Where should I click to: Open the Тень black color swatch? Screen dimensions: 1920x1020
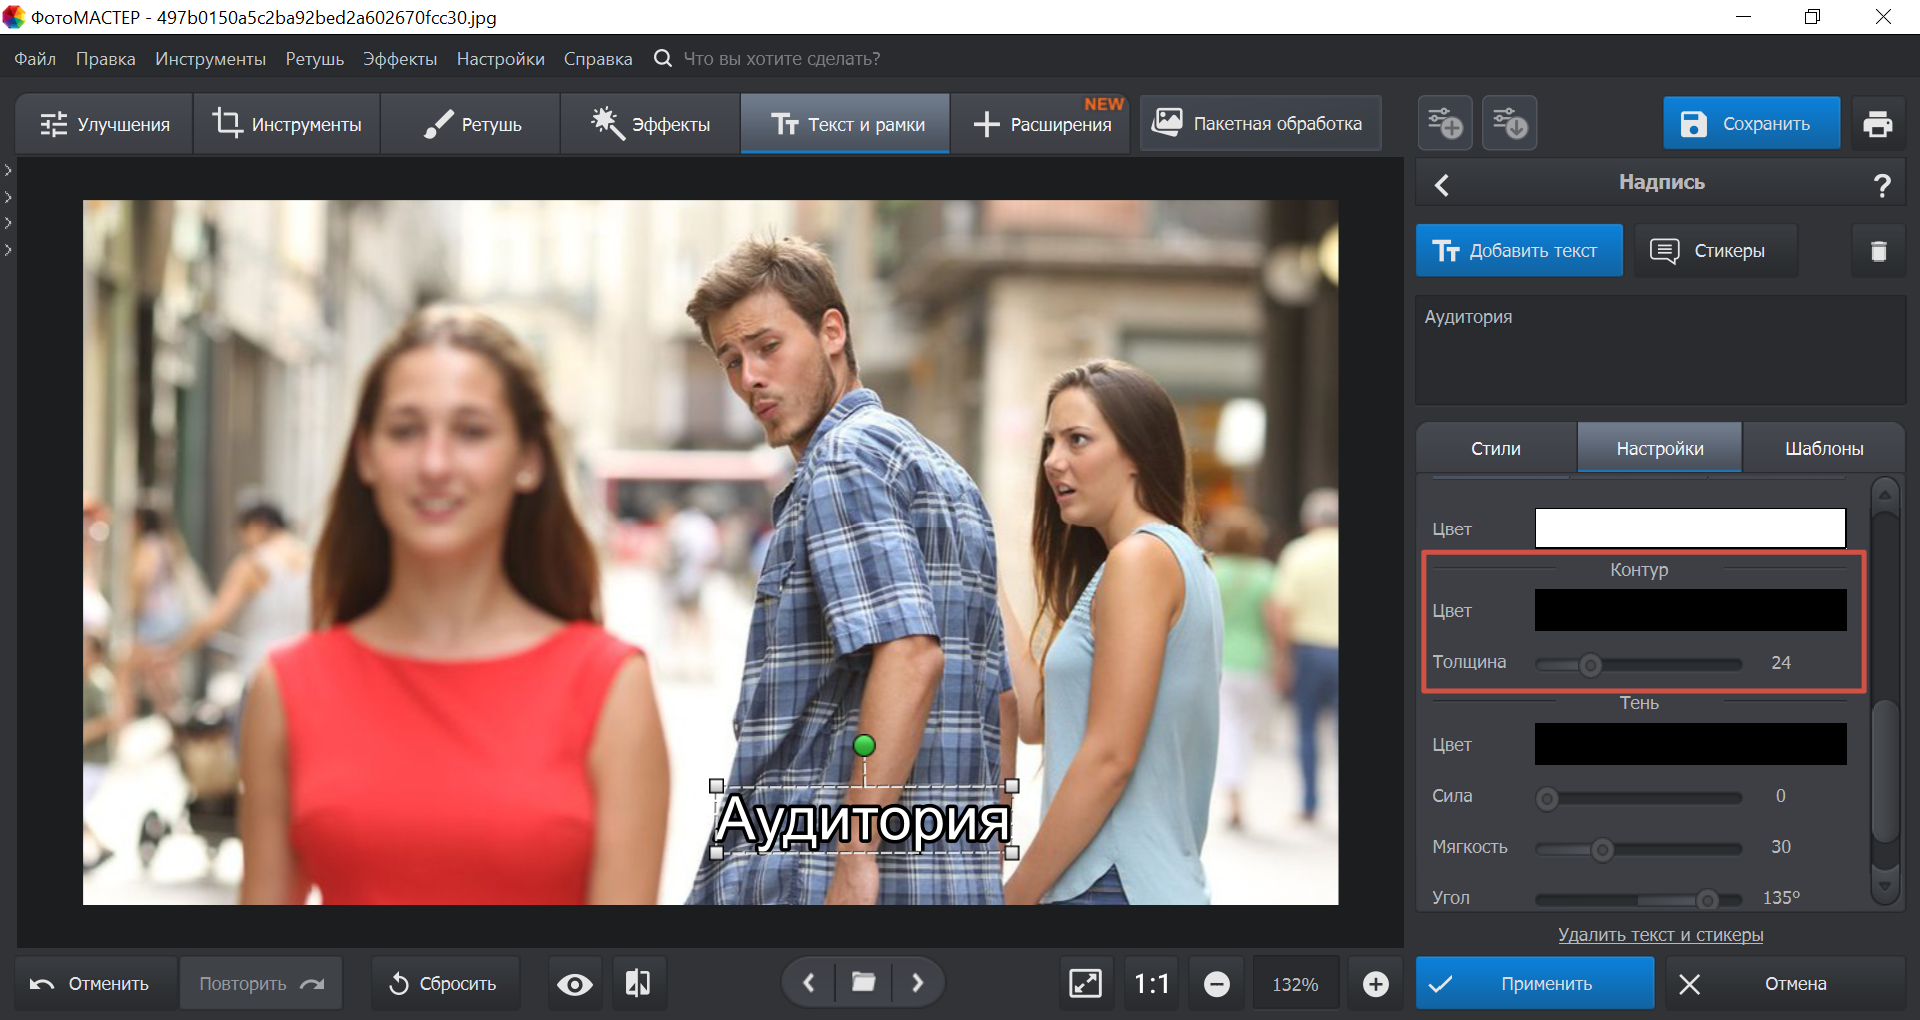point(1690,744)
